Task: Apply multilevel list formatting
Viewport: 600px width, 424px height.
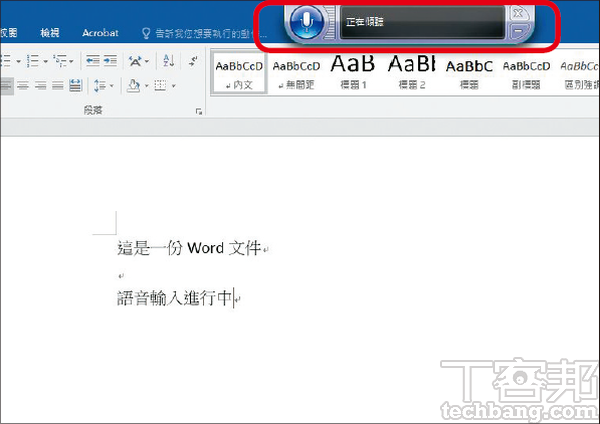Action: (x=60, y=60)
